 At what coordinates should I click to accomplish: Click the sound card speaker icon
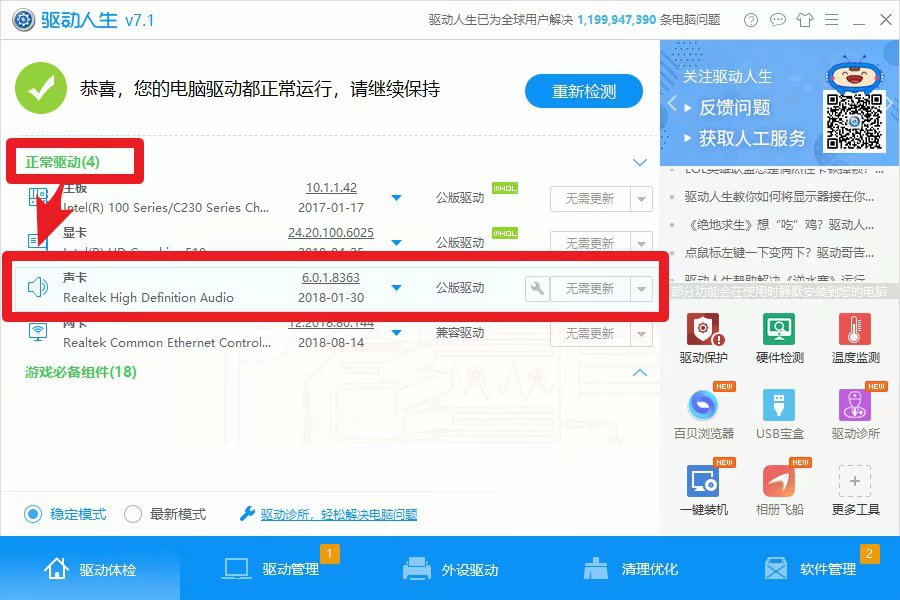[x=37, y=287]
